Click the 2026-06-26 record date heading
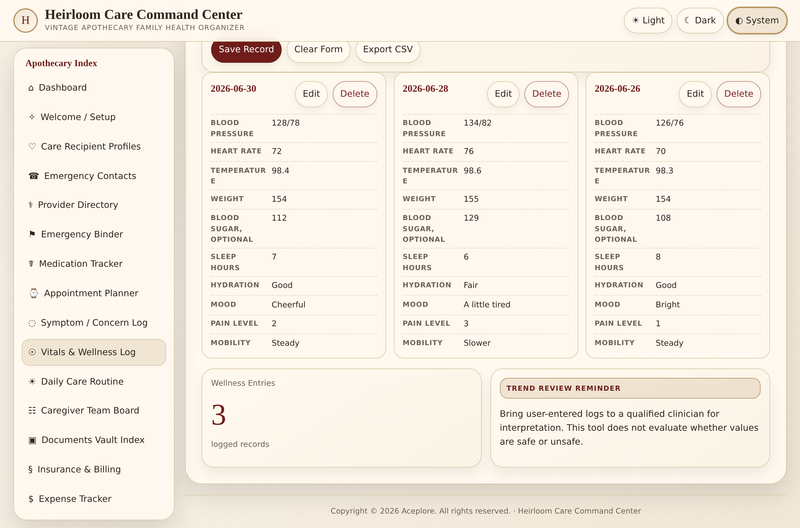Screen dimensions: 800x528 coord(617,89)
